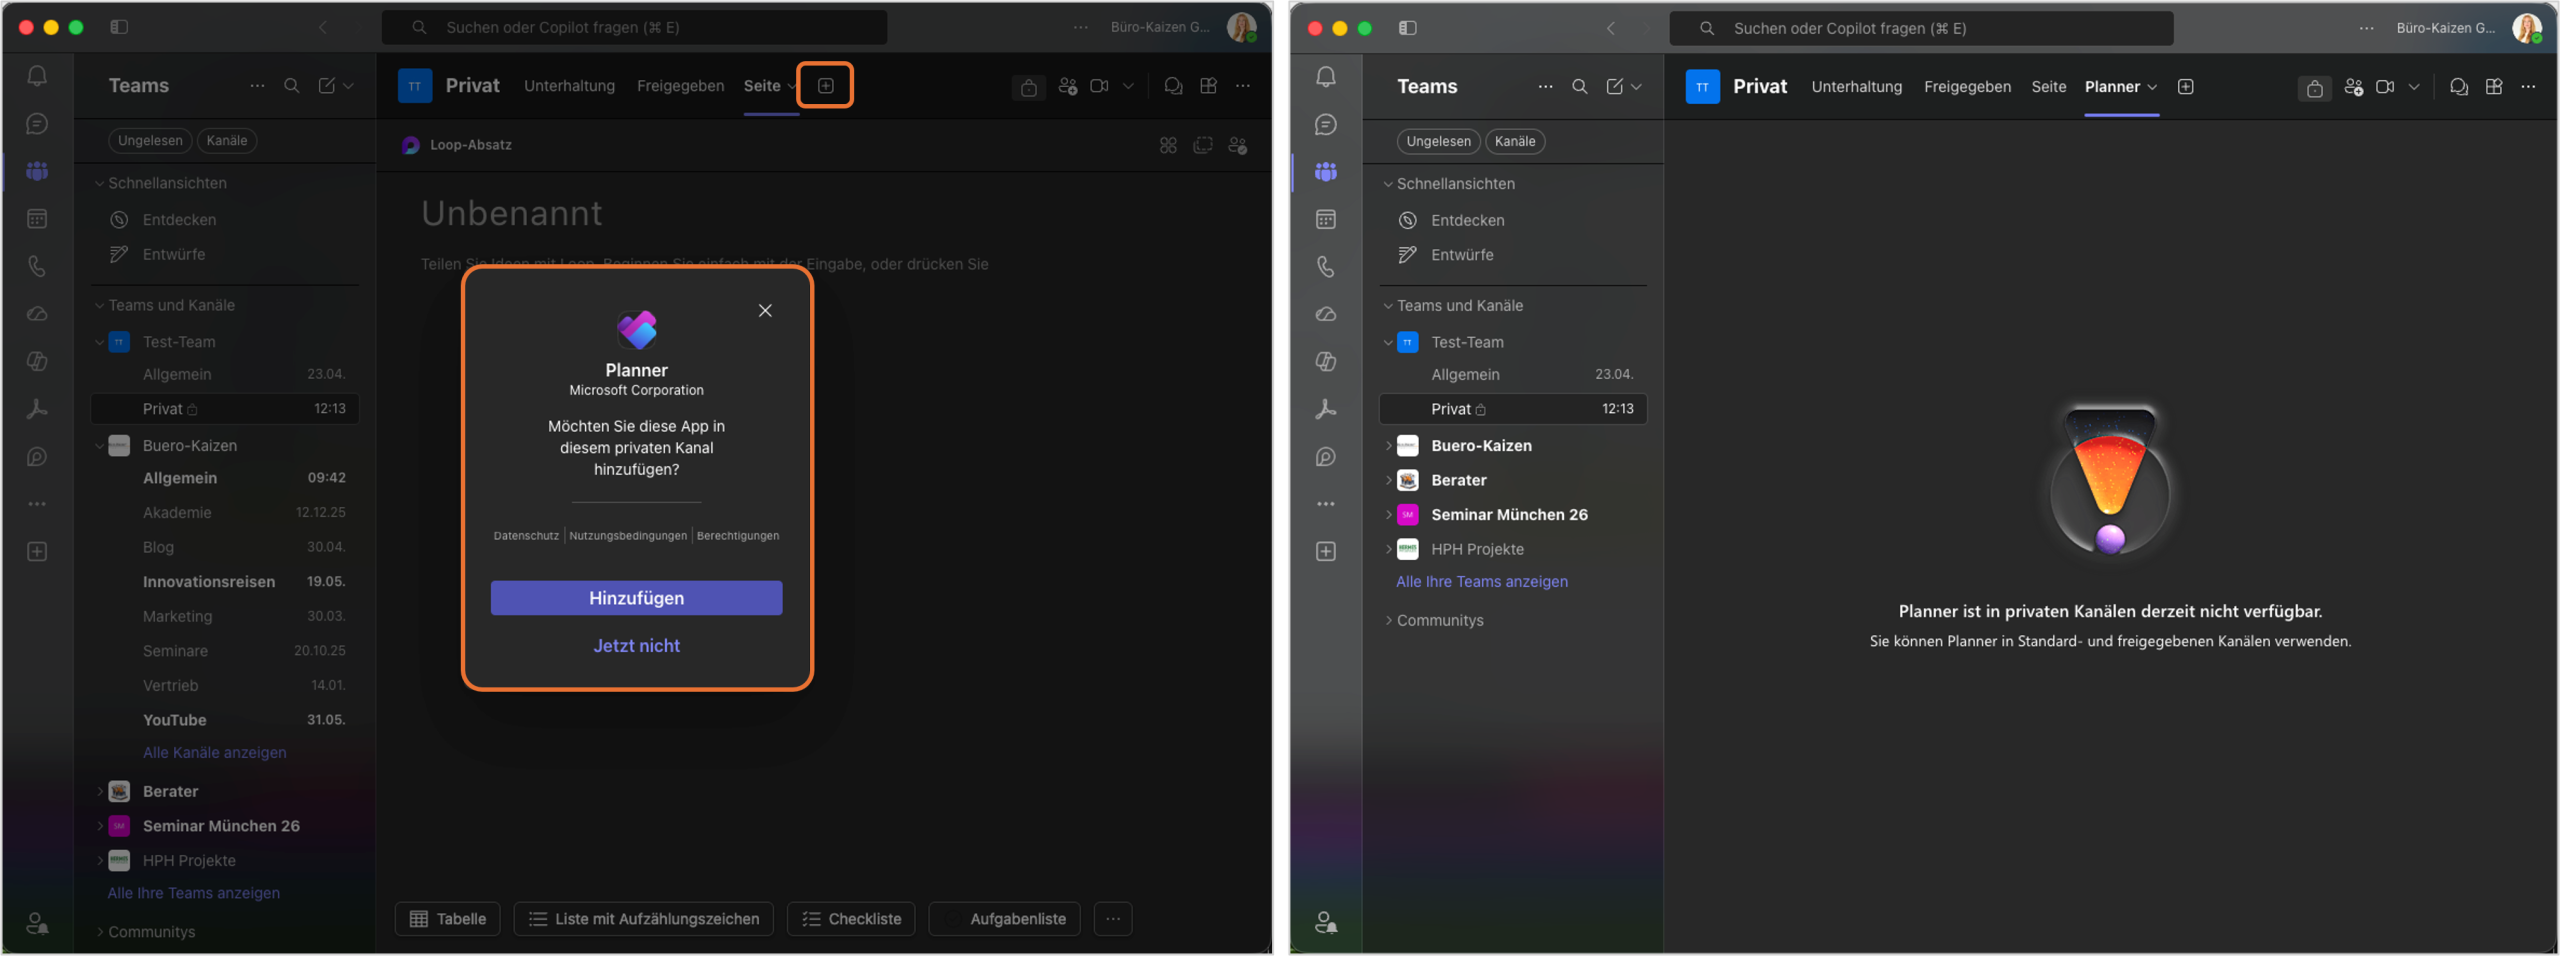Open Copilot icon in right window sidebar
This screenshot has height=956, width=2560.
1326,361
